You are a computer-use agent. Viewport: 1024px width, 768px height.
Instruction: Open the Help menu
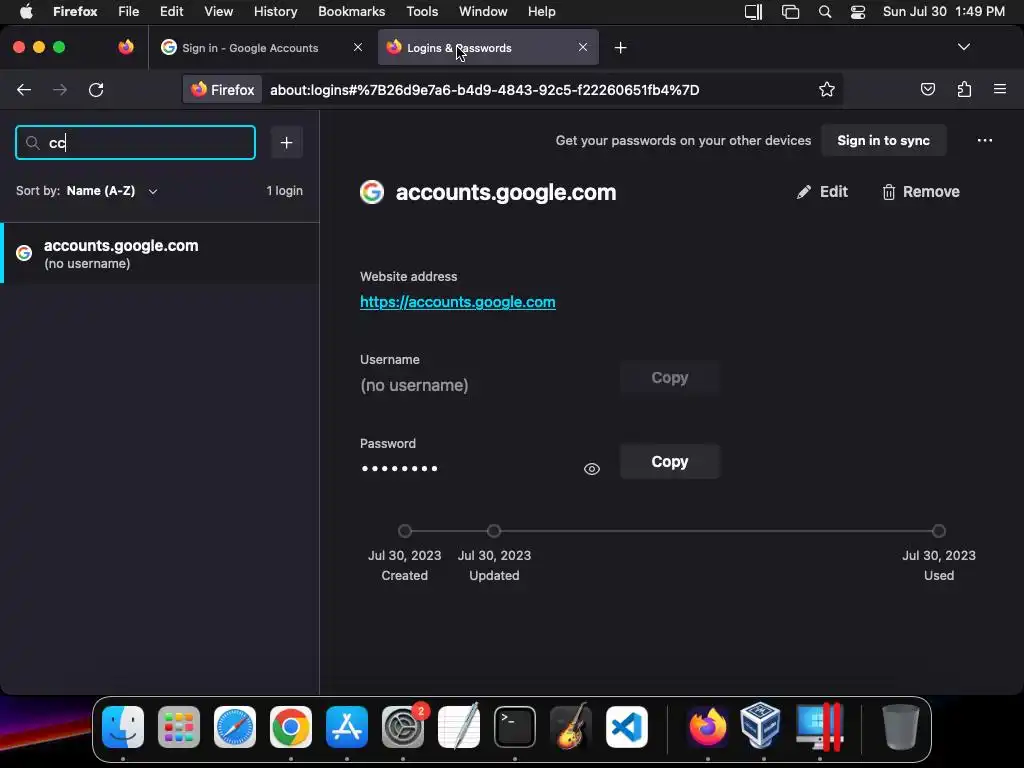coord(541,11)
